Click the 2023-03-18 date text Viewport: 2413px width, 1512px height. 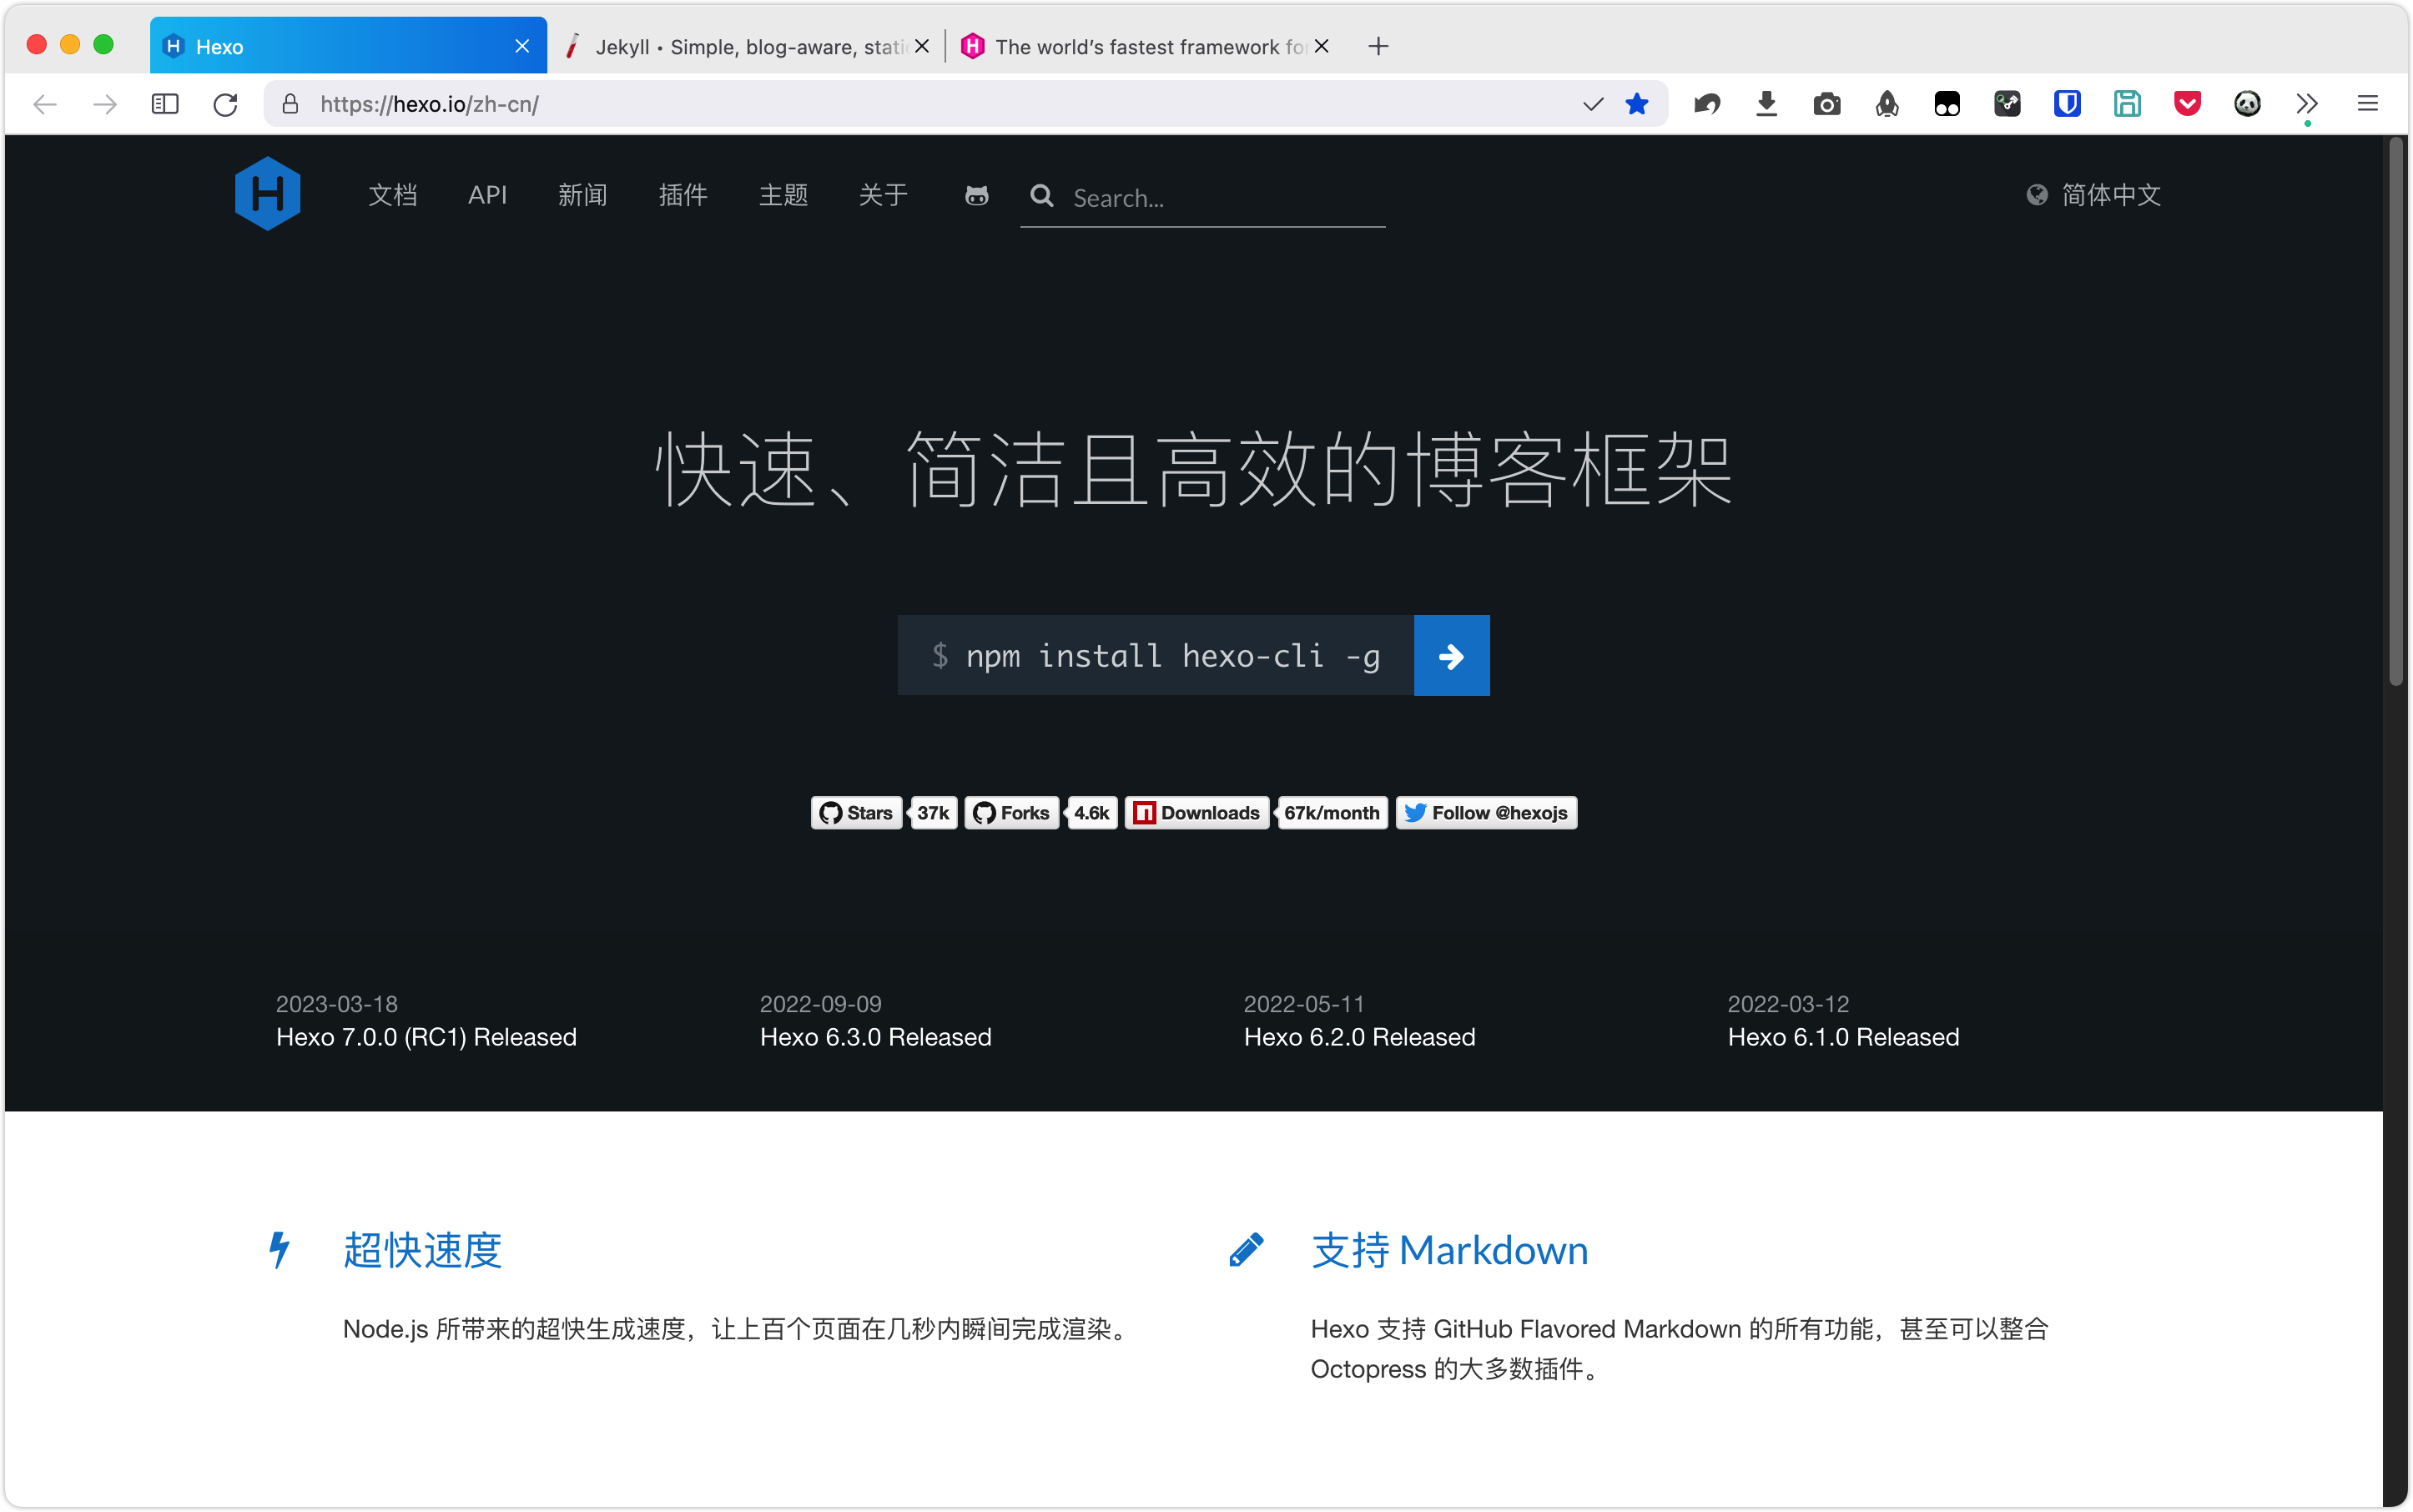point(336,1003)
